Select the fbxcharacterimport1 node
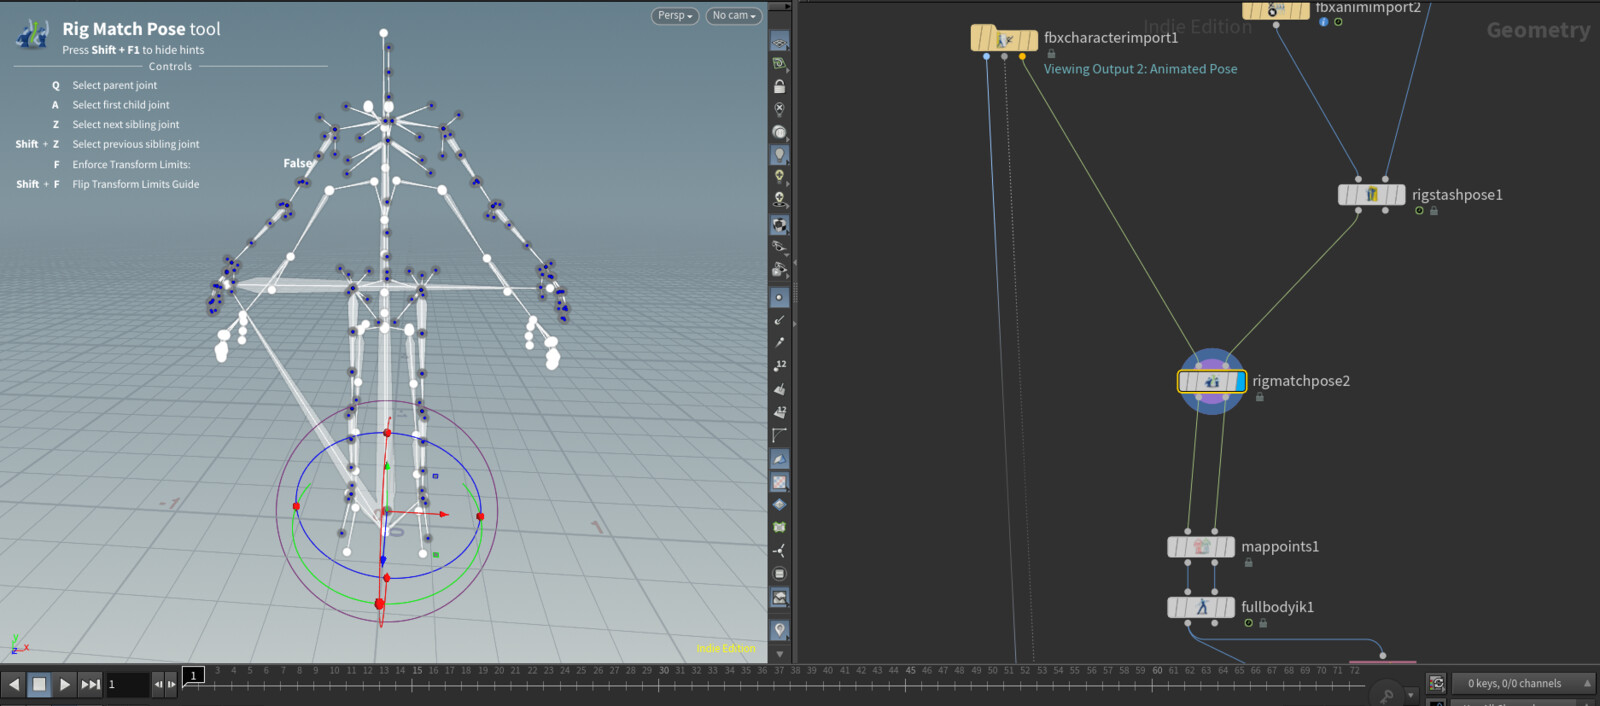 point(1004,39)
